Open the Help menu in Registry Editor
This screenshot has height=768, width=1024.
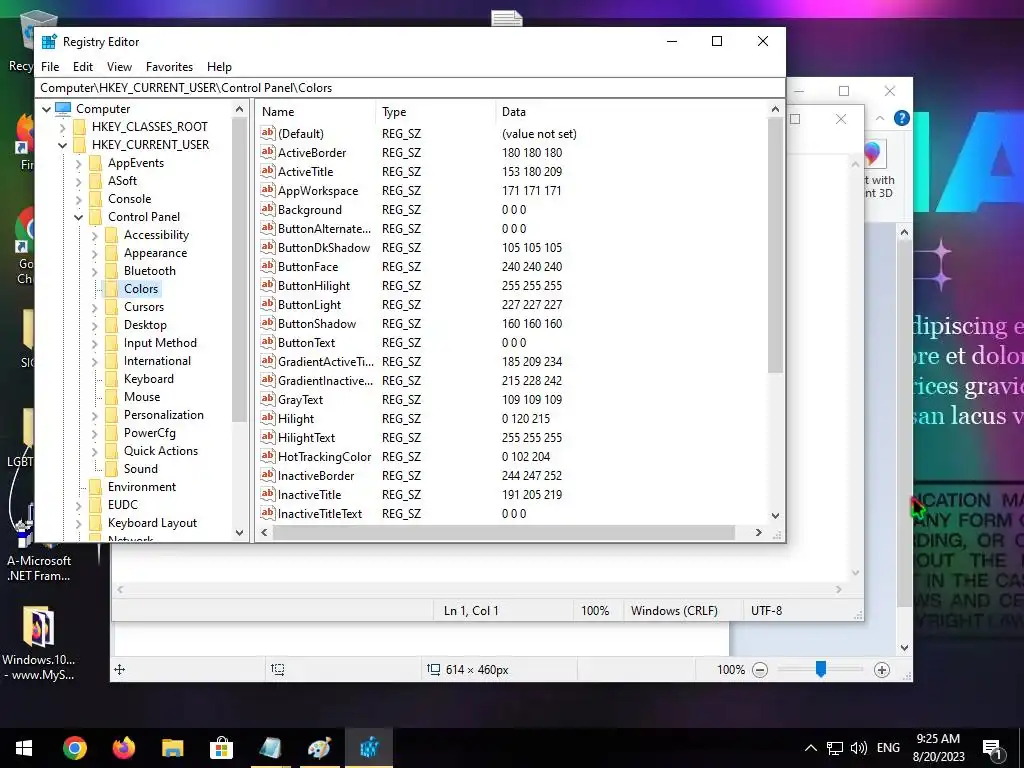click(x=219, y=67)
